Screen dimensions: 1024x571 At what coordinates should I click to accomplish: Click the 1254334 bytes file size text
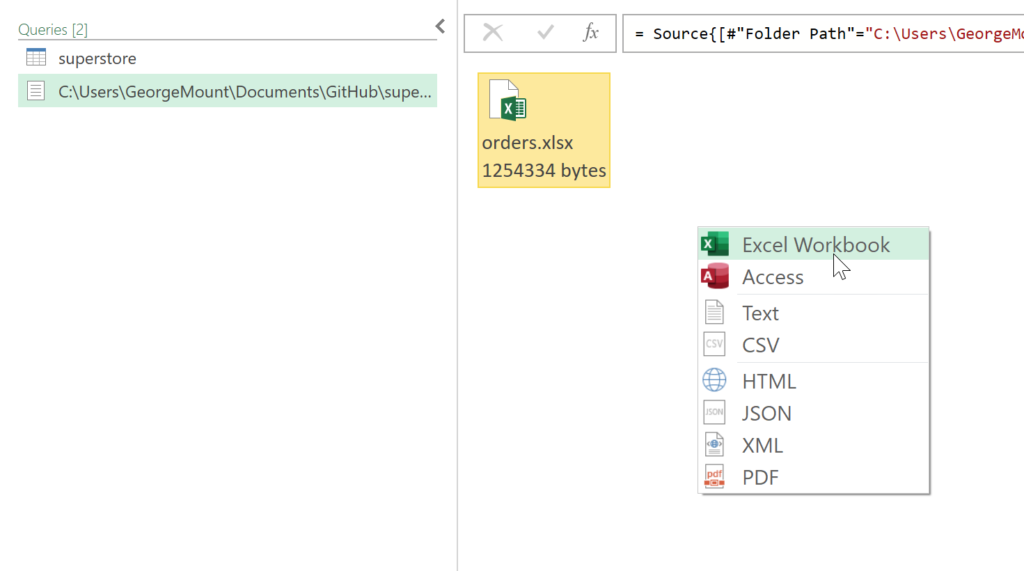click(x=543, y=170)
